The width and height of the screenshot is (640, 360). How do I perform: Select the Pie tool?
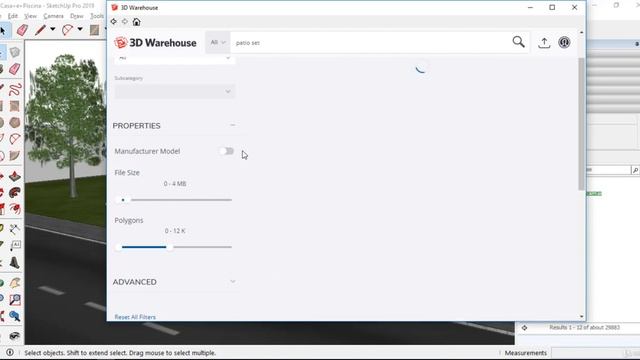[15, 156]
